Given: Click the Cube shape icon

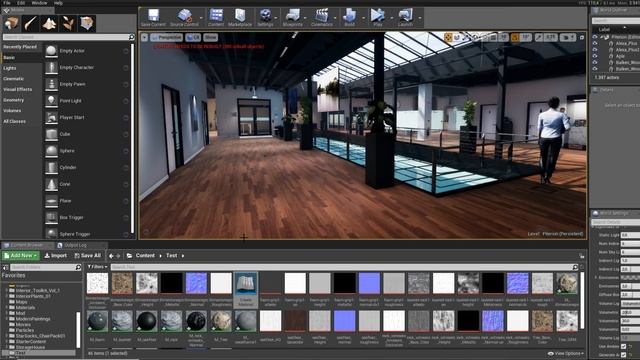Looking at the screenshot, I should 51,134.
